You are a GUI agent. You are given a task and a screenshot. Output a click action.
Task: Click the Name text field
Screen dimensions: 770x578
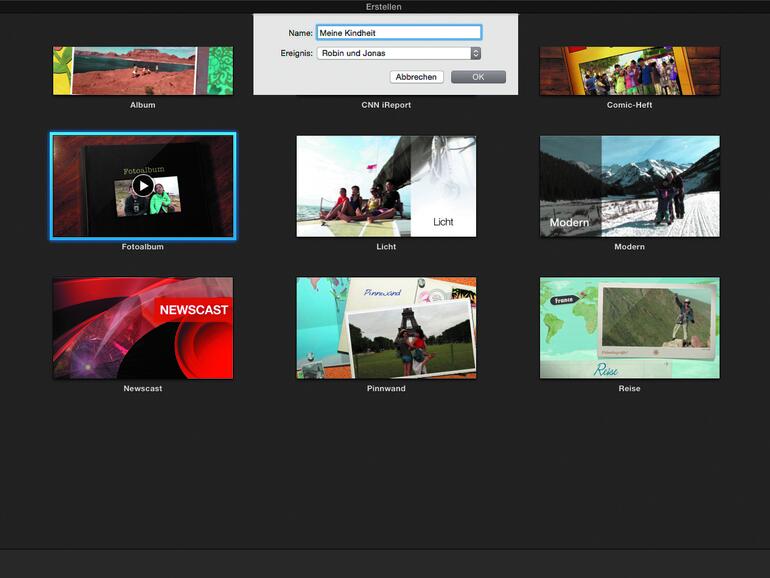click(399, 33)
